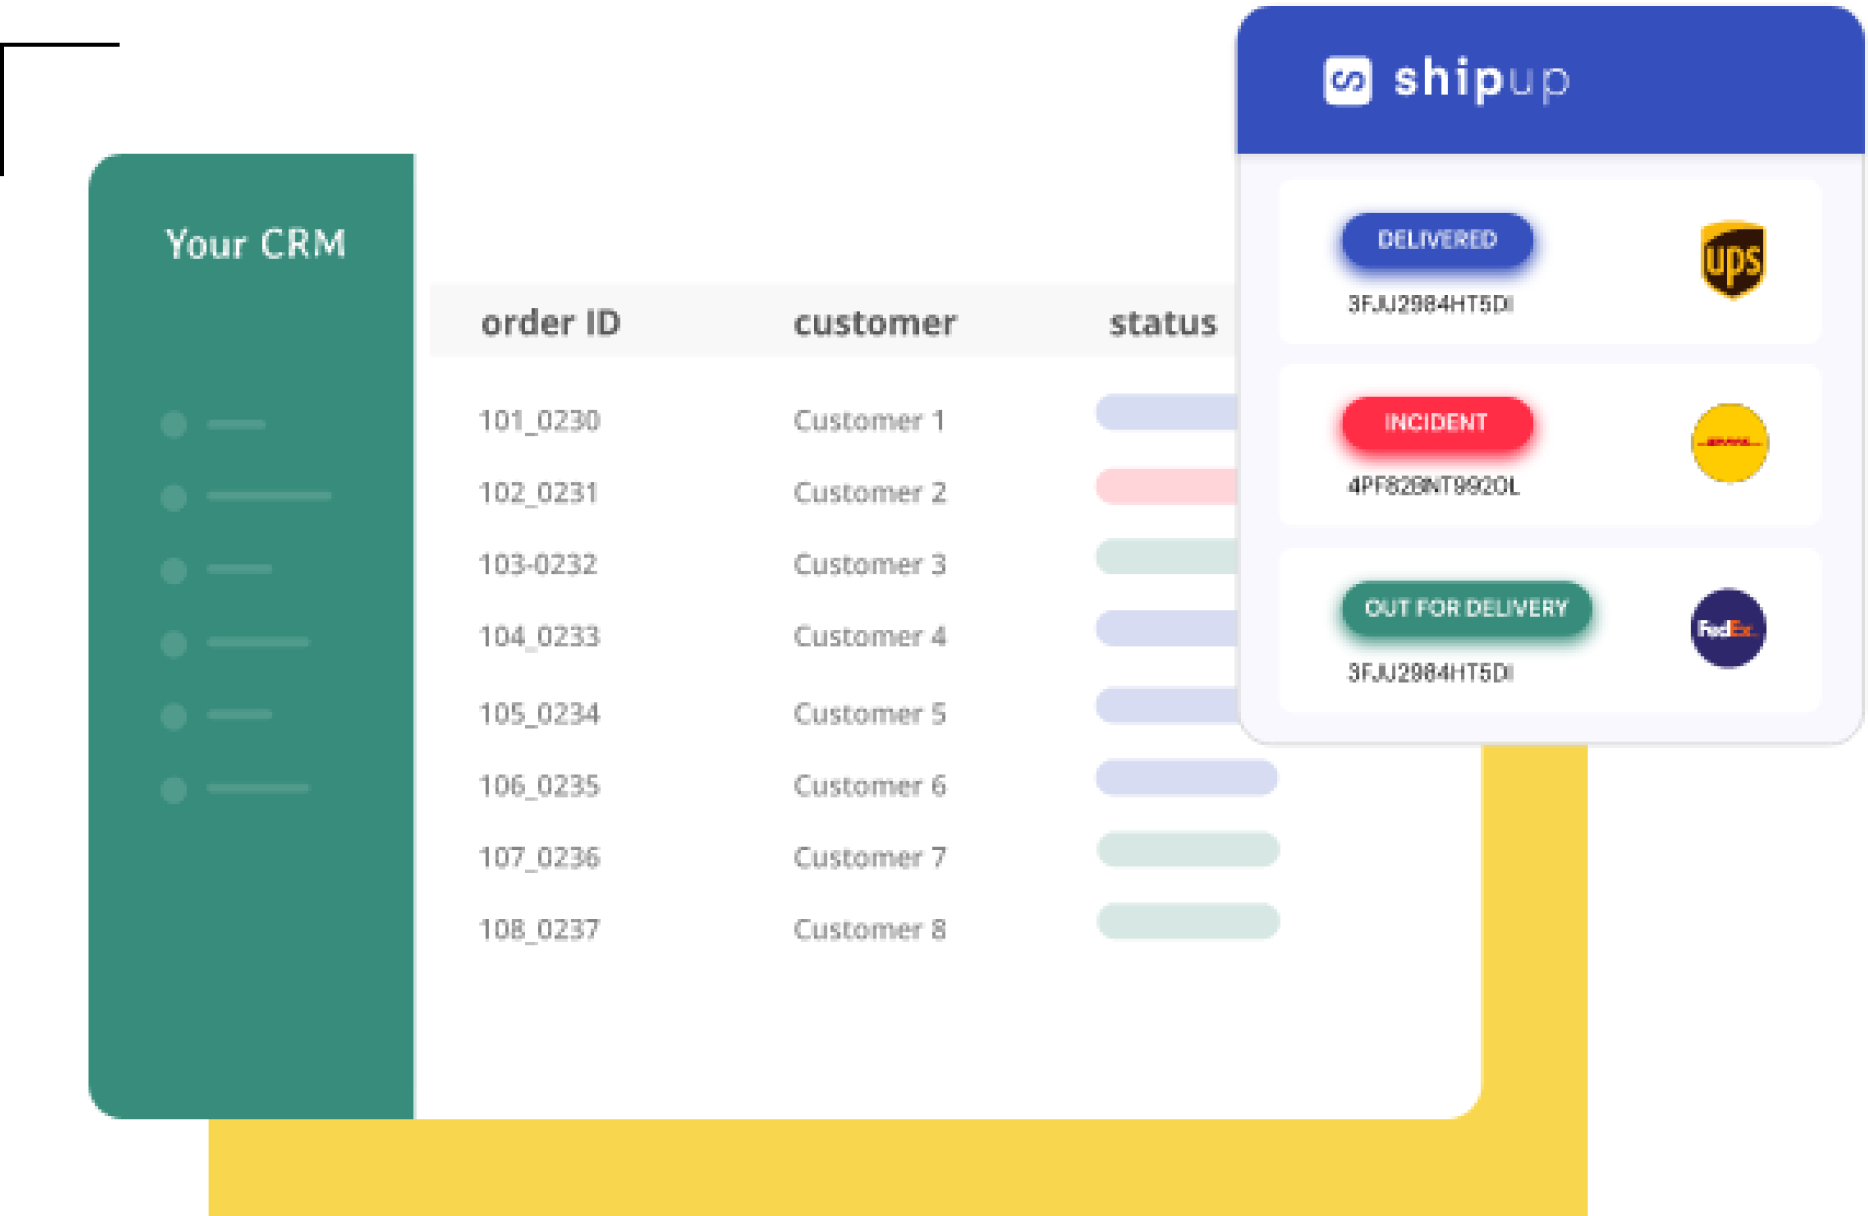The image size is (1868, 1216).
Task: Sort by the order ID column header
Action: pyautogui.click(x=551, y=323)
